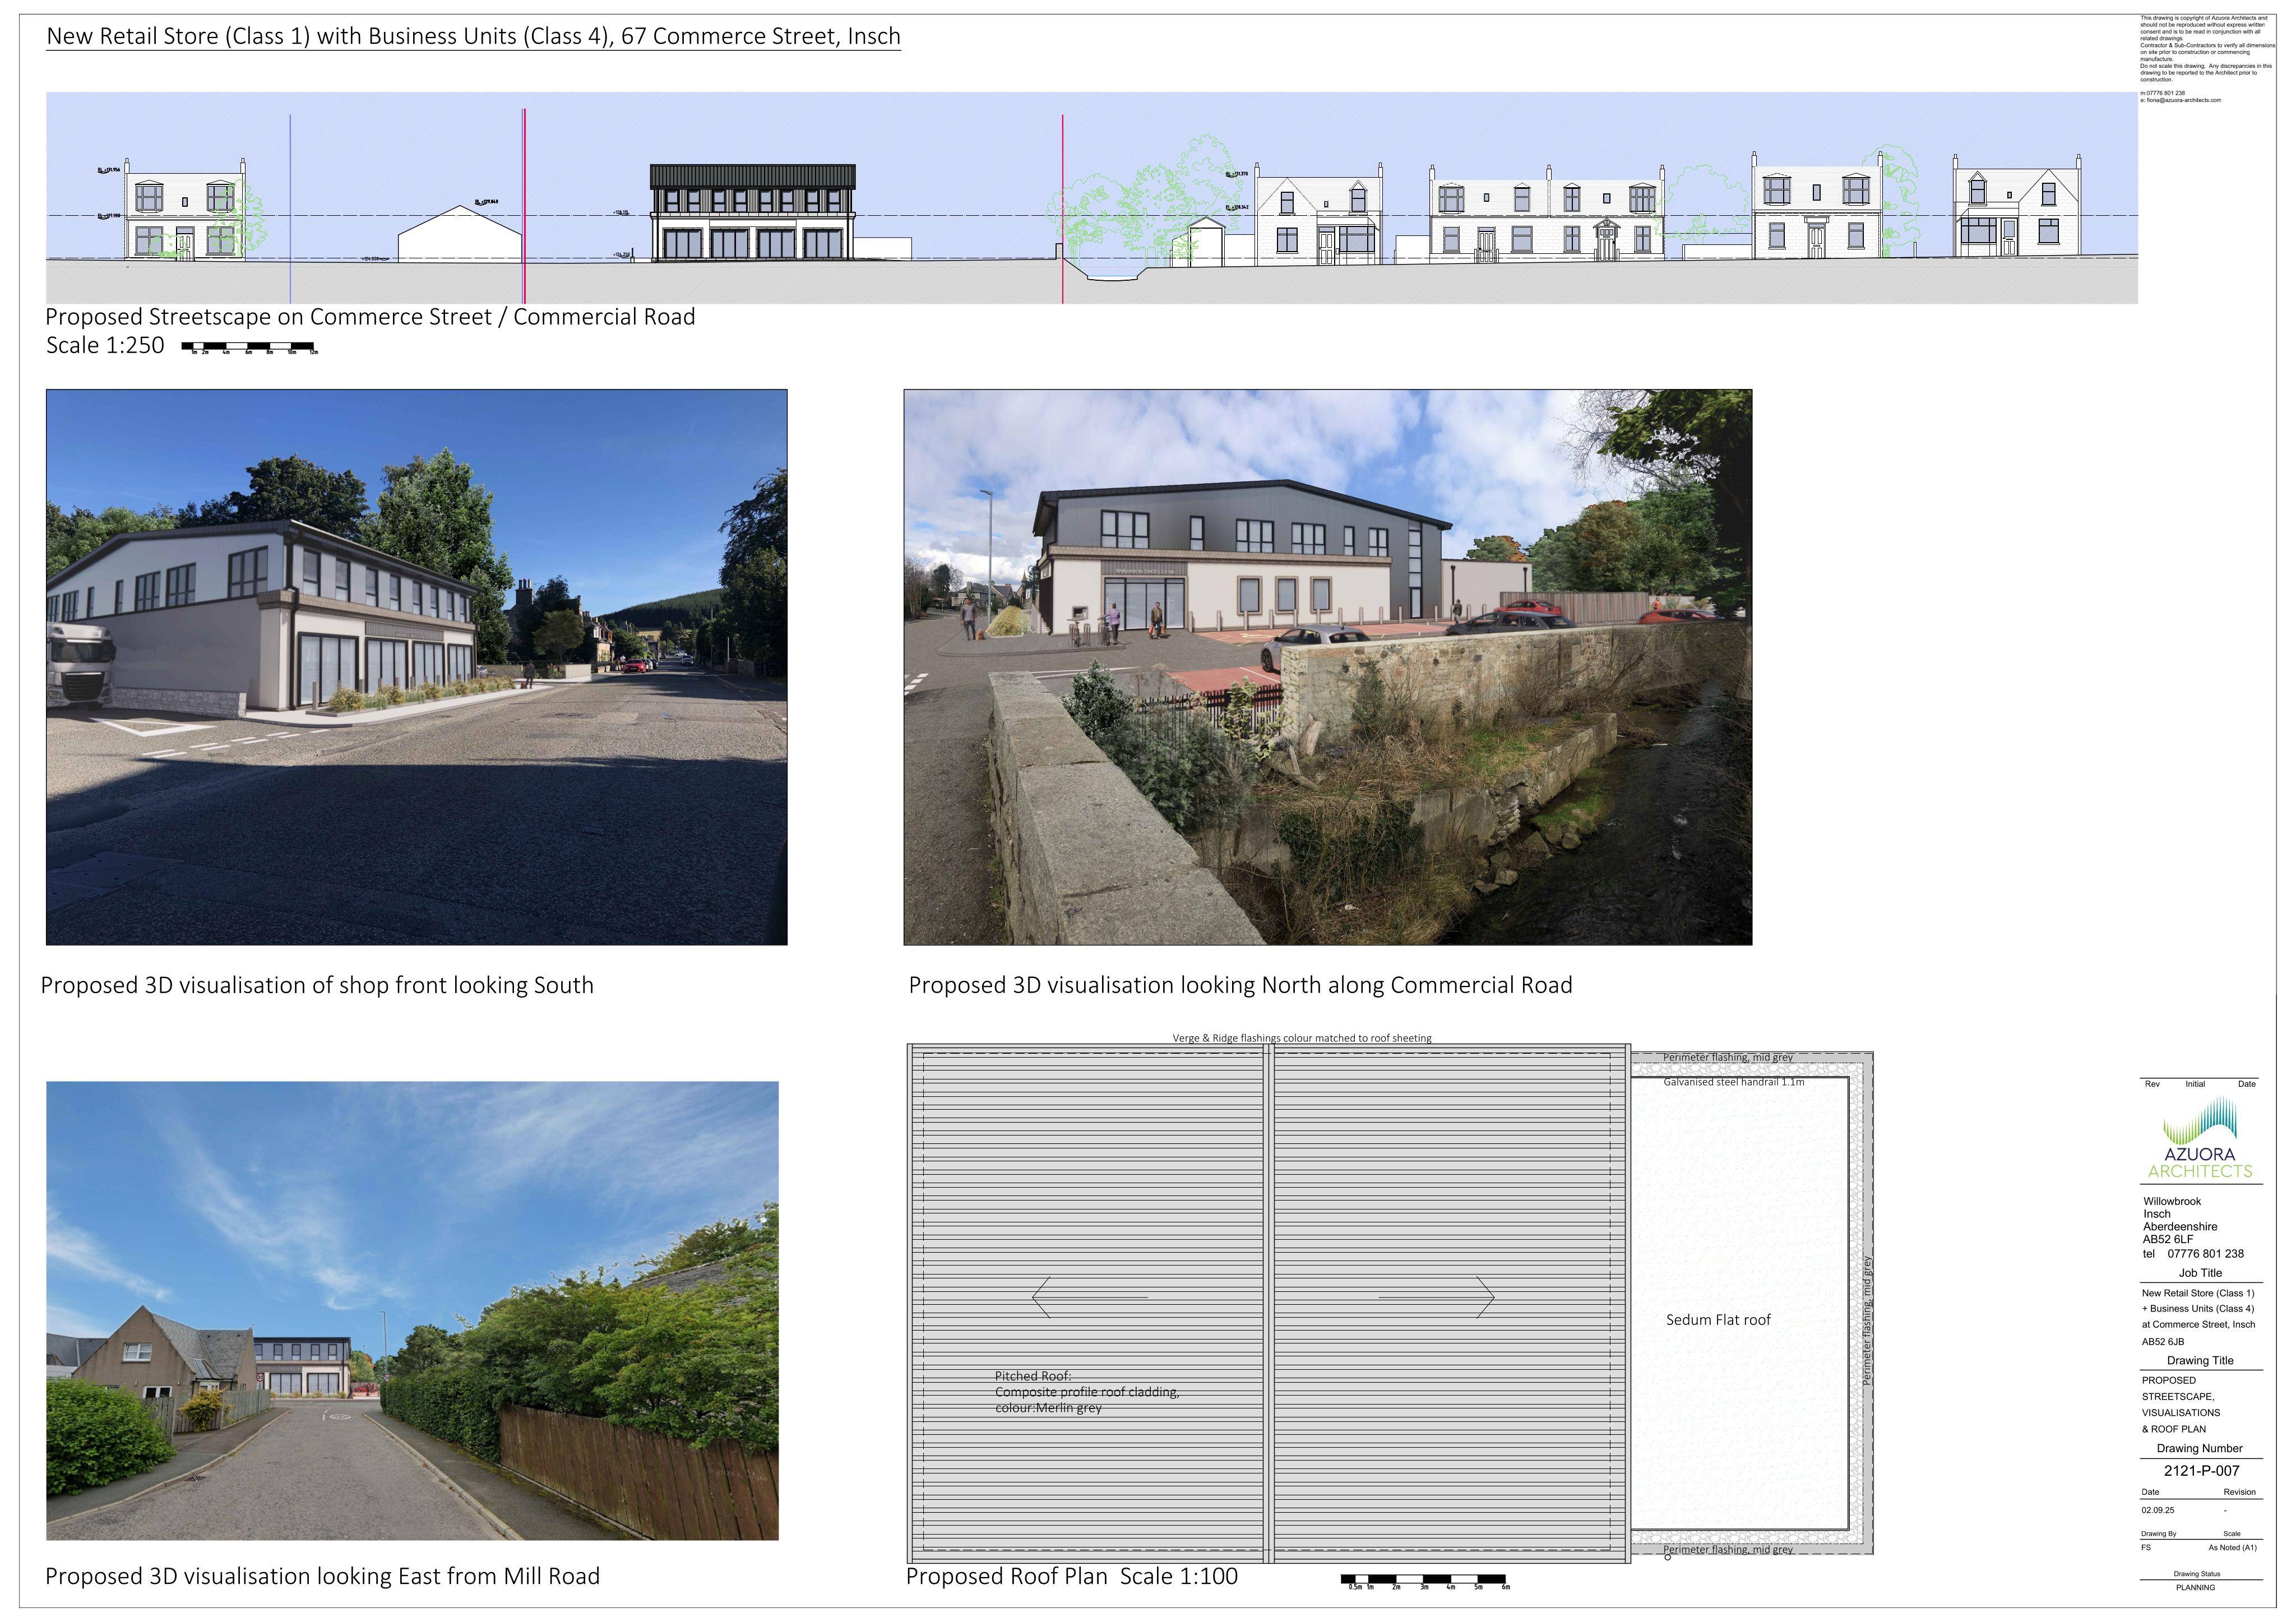This screenshot has width=2296, height=1622.
Task: Click 'Rev' column header
Action: 2153,1084
